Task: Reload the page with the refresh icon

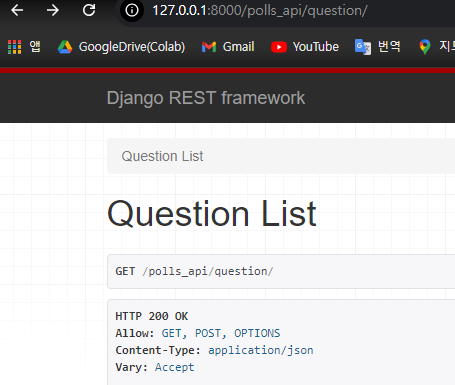Action: 89,10
